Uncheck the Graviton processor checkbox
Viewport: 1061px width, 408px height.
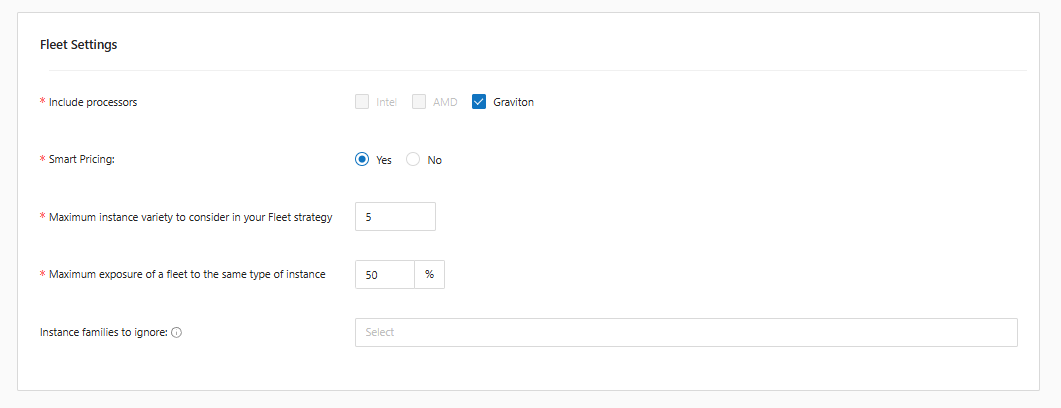(479, 102)
